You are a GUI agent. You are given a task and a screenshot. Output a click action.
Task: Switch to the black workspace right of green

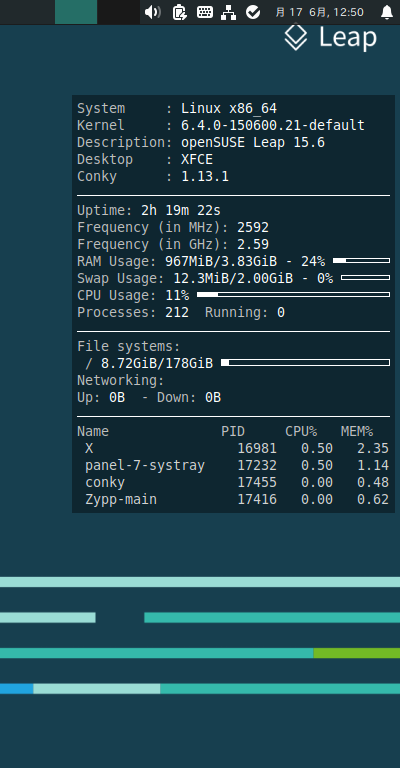click(x=118, y=12)
